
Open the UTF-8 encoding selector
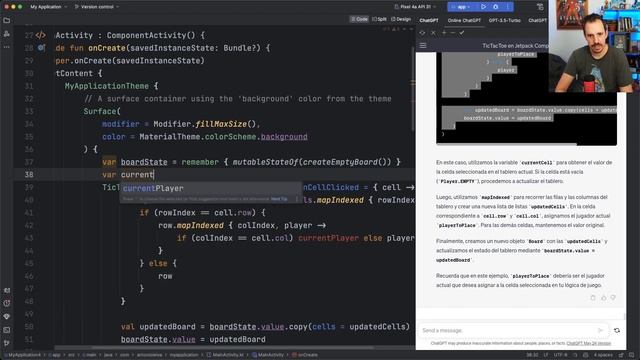560,355
